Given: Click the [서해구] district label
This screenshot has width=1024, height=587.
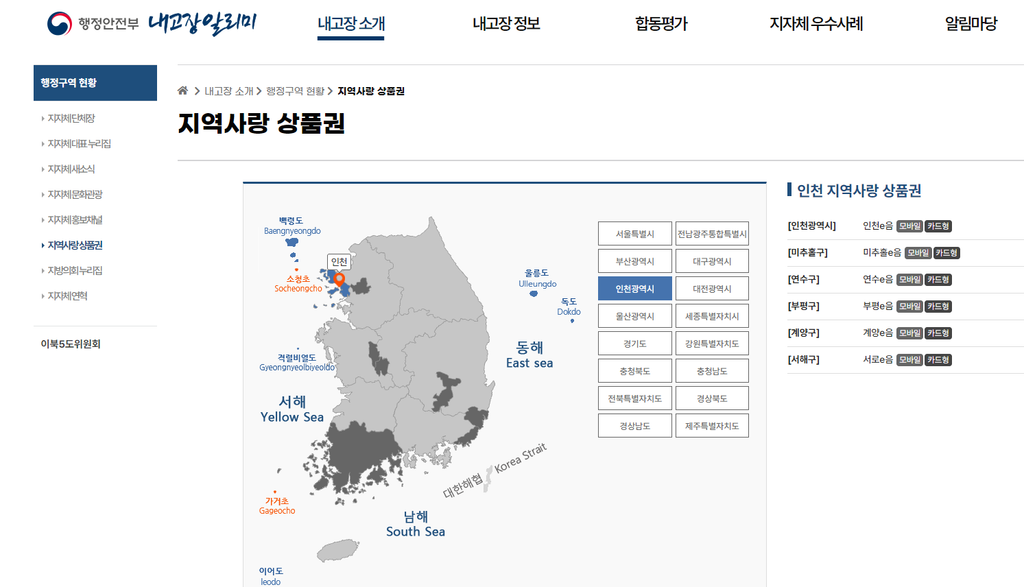Looking at the screenshot, I should (803, 360).
